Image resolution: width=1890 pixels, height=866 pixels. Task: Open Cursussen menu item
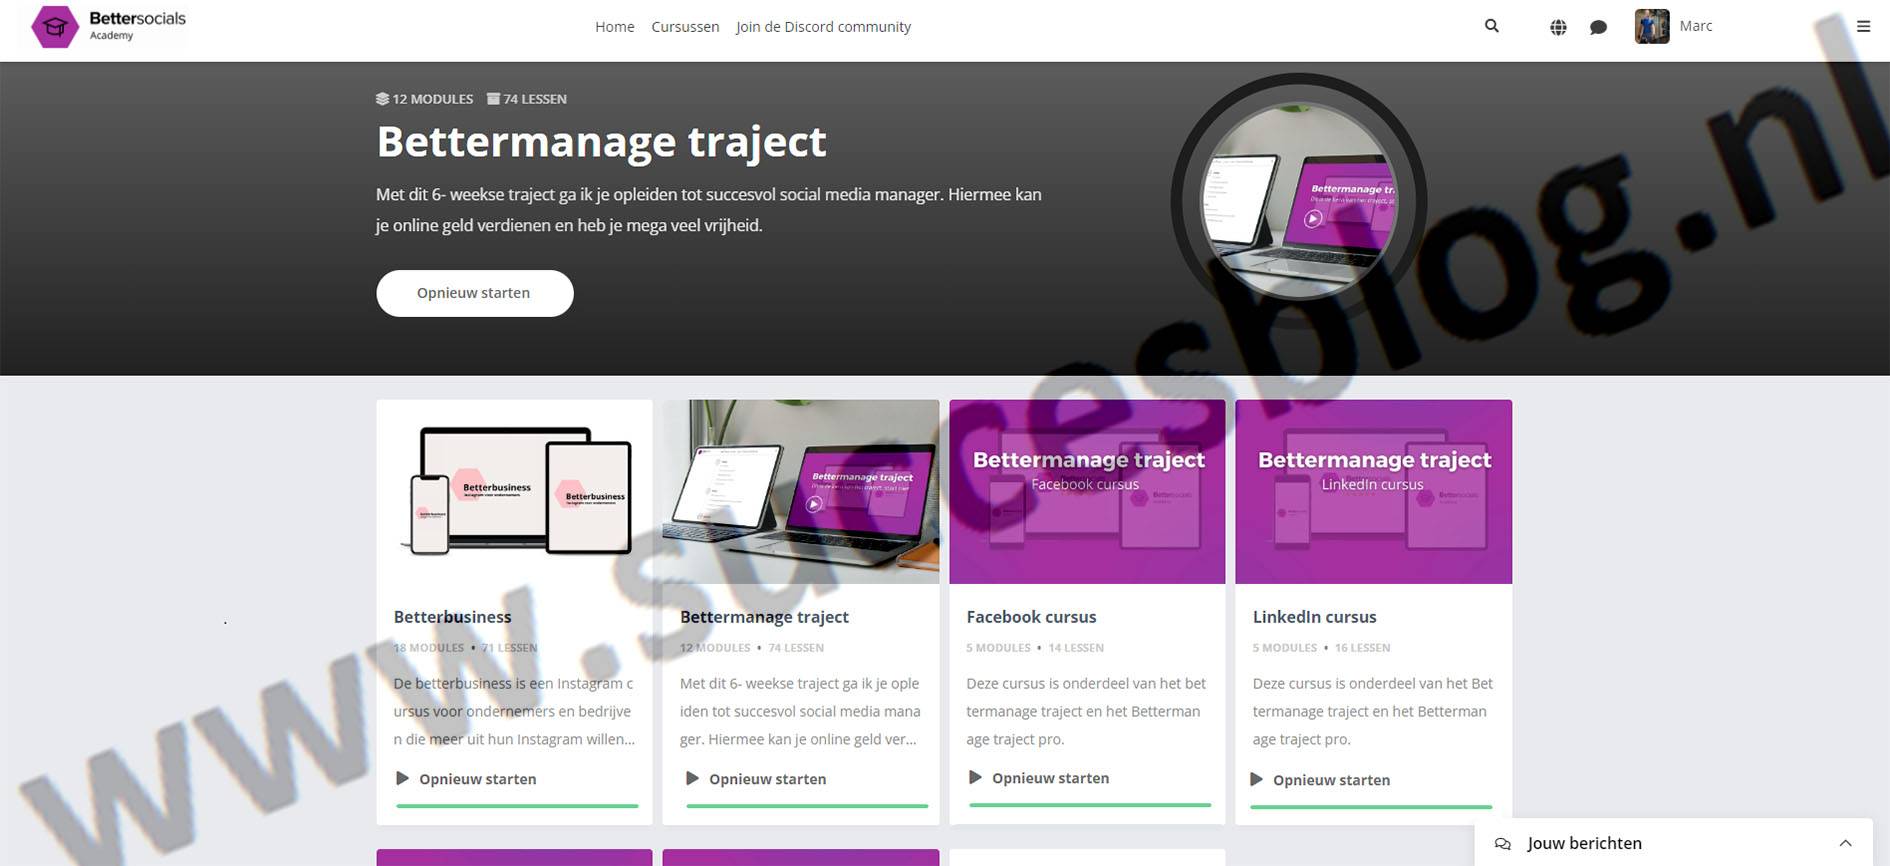pos(685,27)
